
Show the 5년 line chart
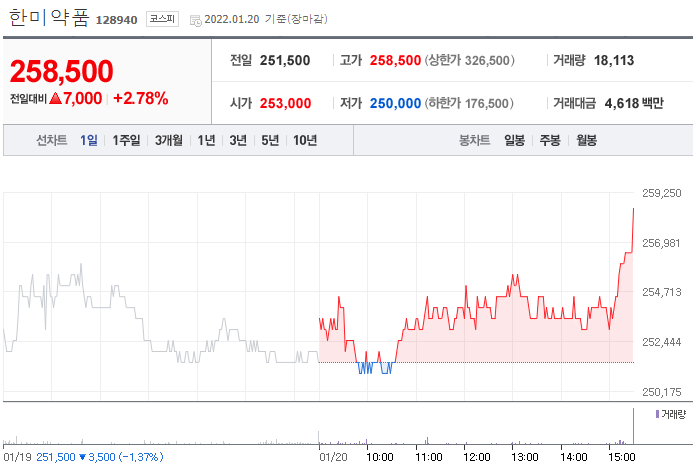(270, 140)
